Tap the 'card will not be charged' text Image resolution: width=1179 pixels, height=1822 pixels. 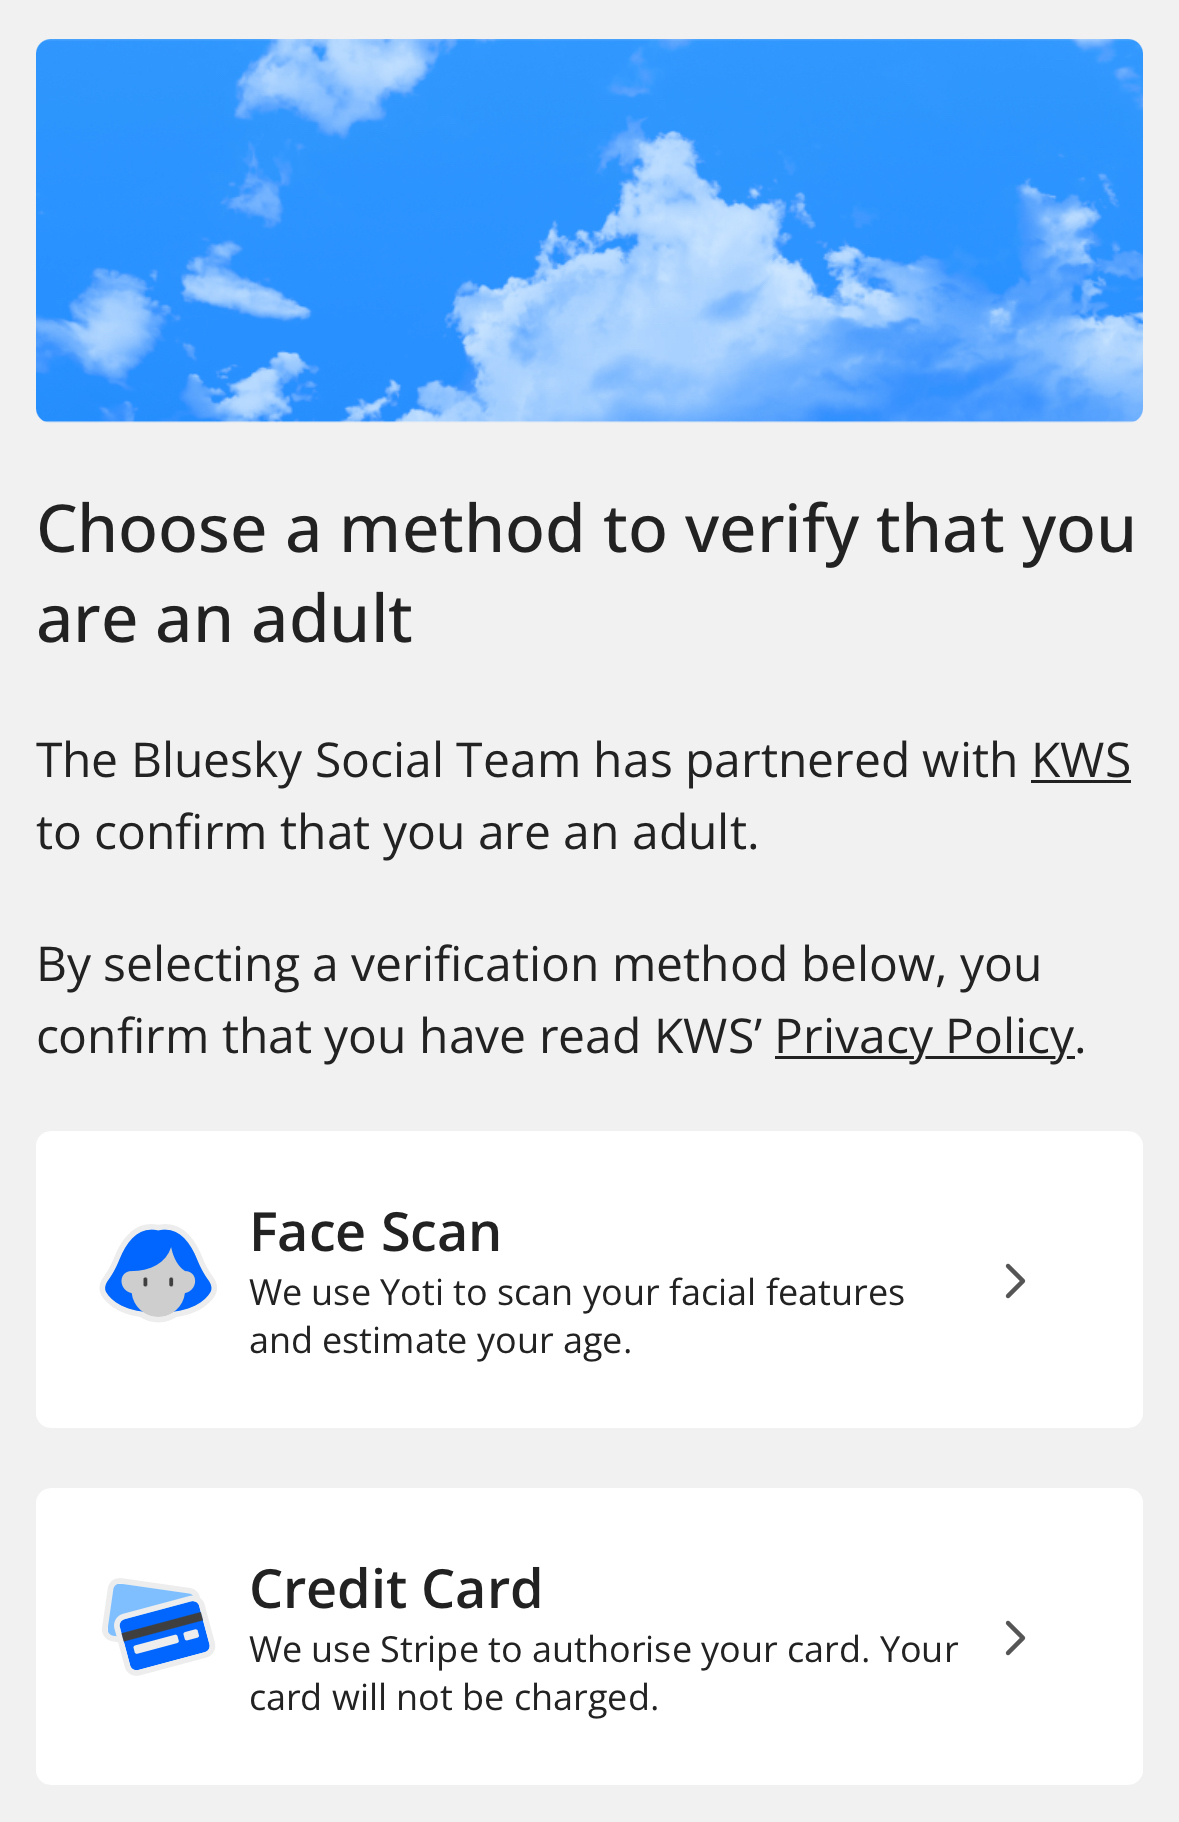453,1698
